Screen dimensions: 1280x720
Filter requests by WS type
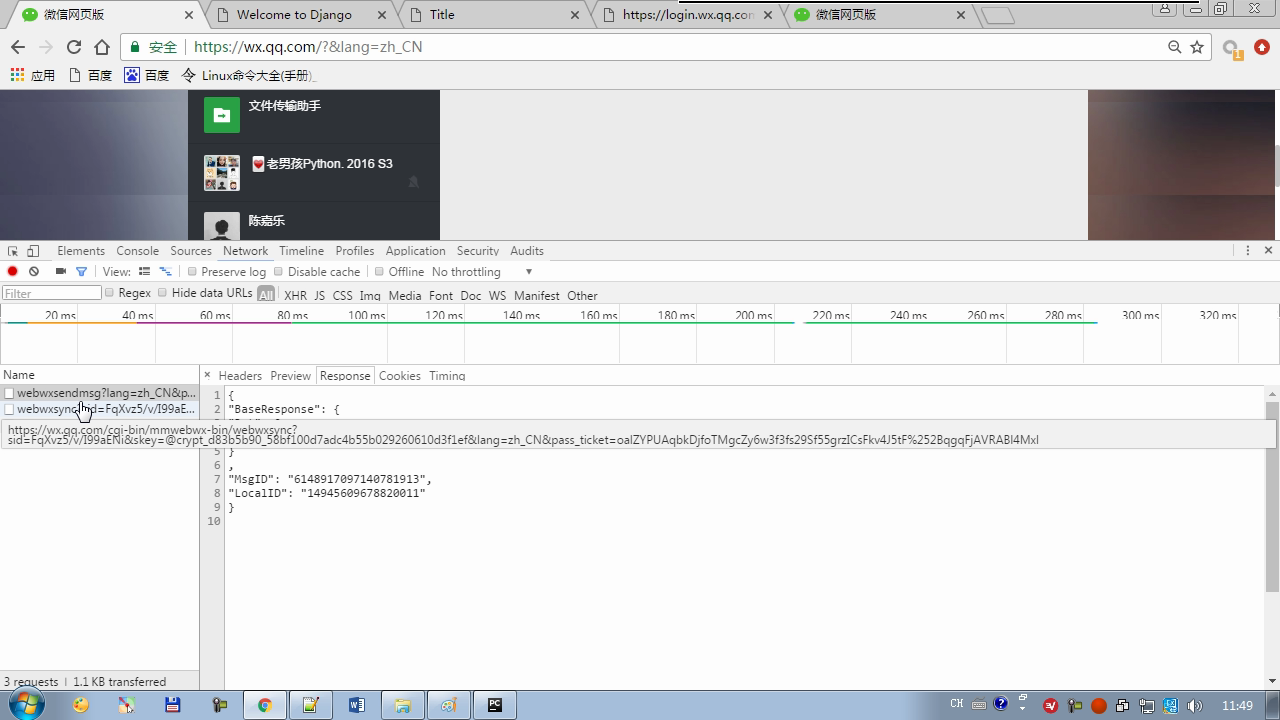[x=497, y=296]
